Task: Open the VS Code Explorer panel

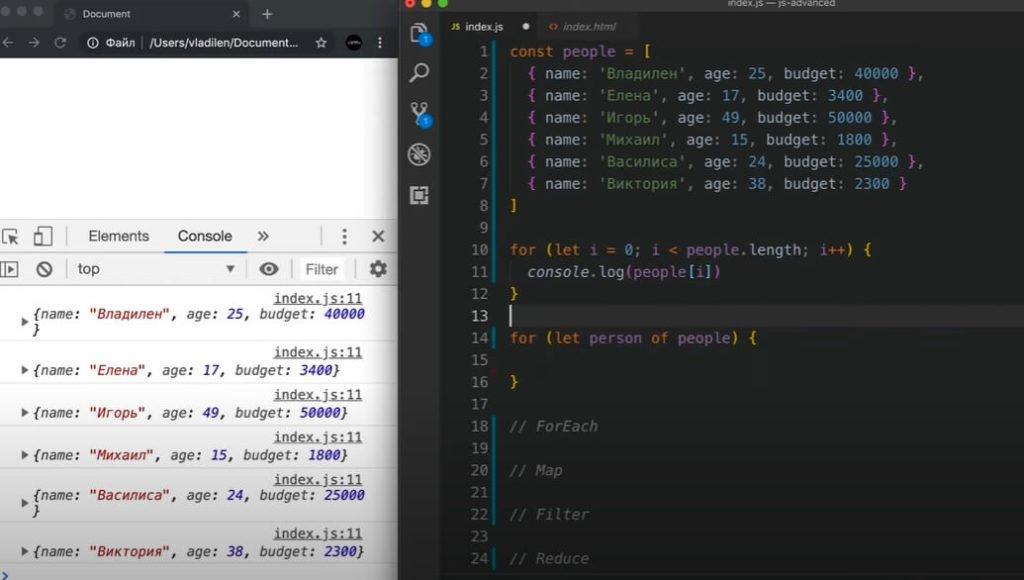Action: [420, 34]
